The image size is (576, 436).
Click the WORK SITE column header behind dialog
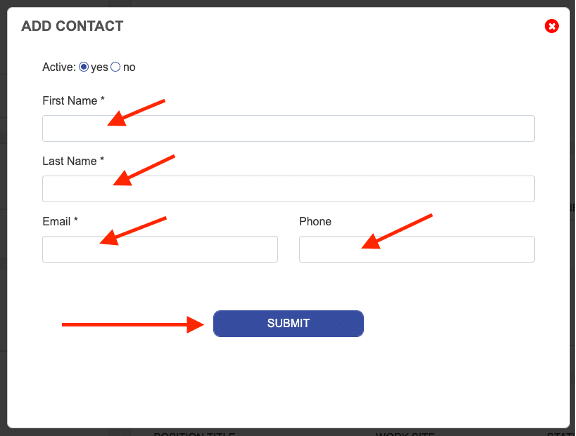point(405,433)
